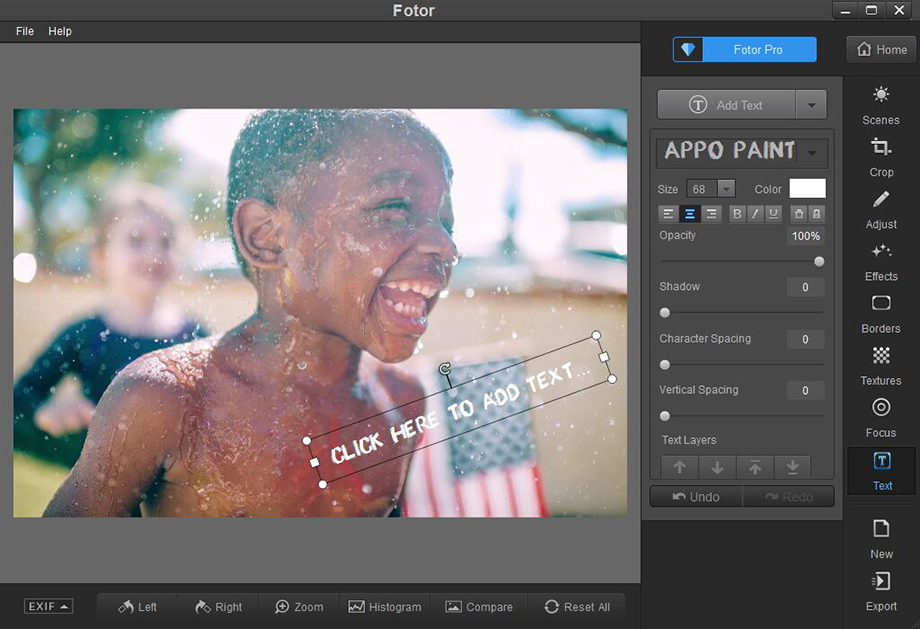Select the Focus tool
Image resolution: width=920 pixels, height=629 pixels.
(x=881, y=416)
